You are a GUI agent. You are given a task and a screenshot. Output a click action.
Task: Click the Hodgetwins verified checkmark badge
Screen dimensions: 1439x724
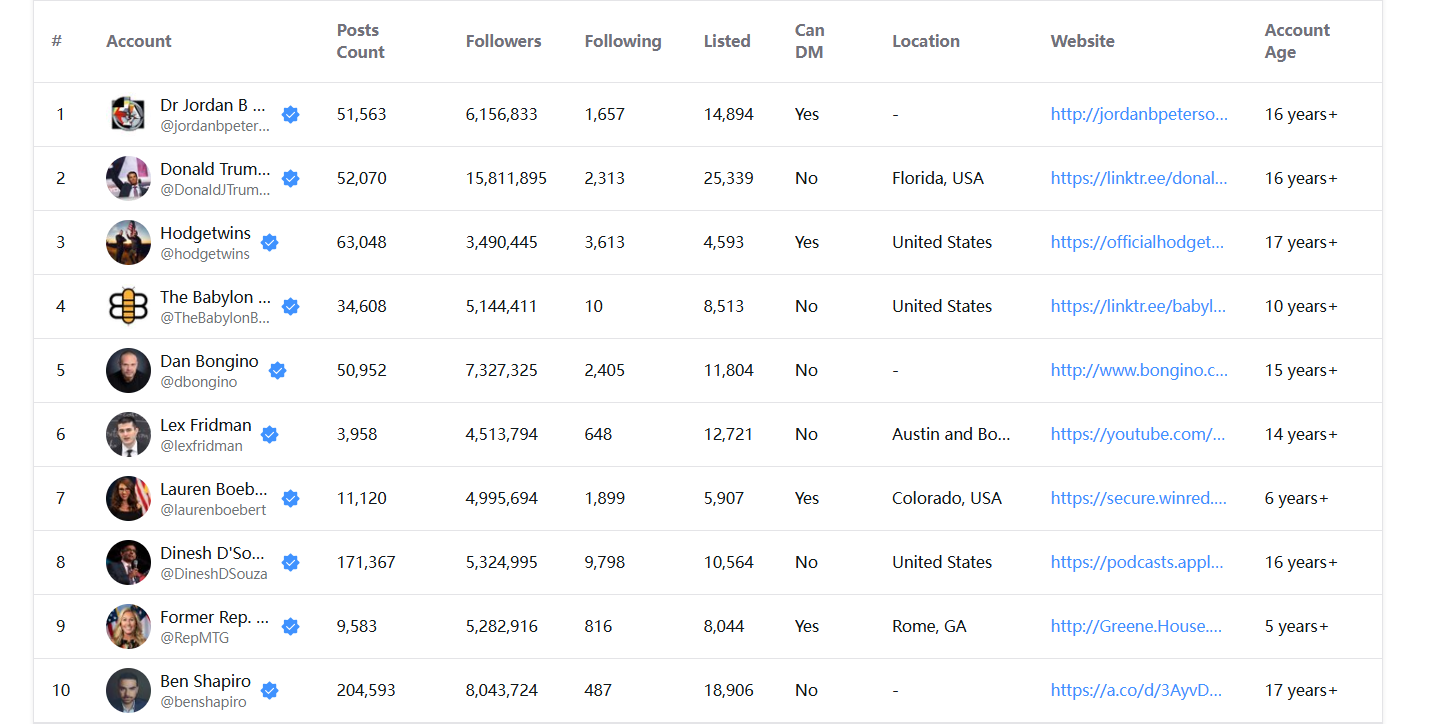tap(269, 243)
